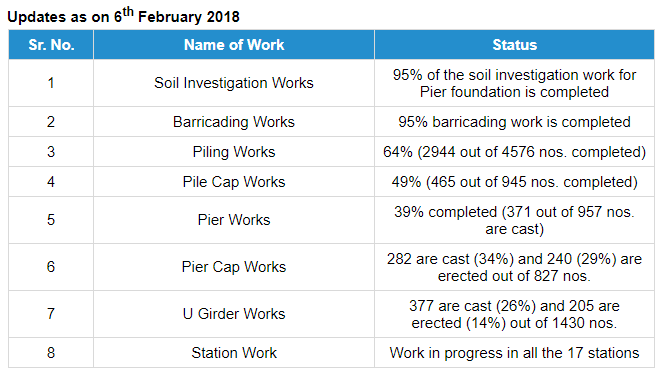Click the 39% completed pier status
The image size is (664, 377).
515,220
